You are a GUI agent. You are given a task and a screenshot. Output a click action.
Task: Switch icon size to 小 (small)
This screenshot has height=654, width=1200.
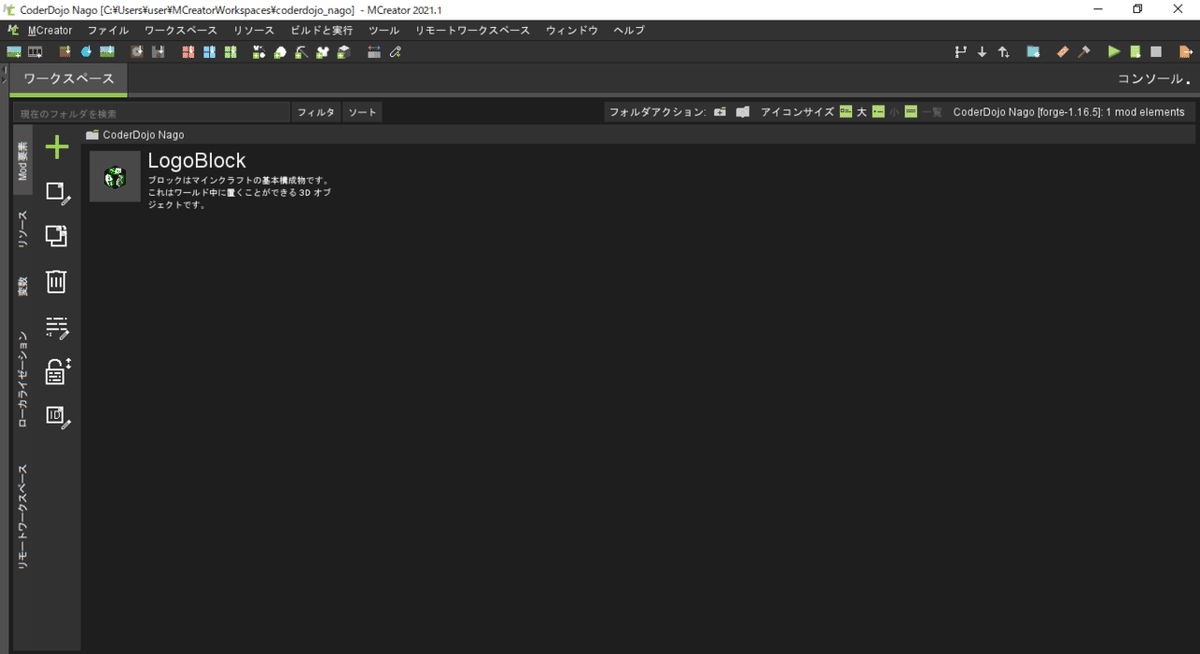click(880, 112)
